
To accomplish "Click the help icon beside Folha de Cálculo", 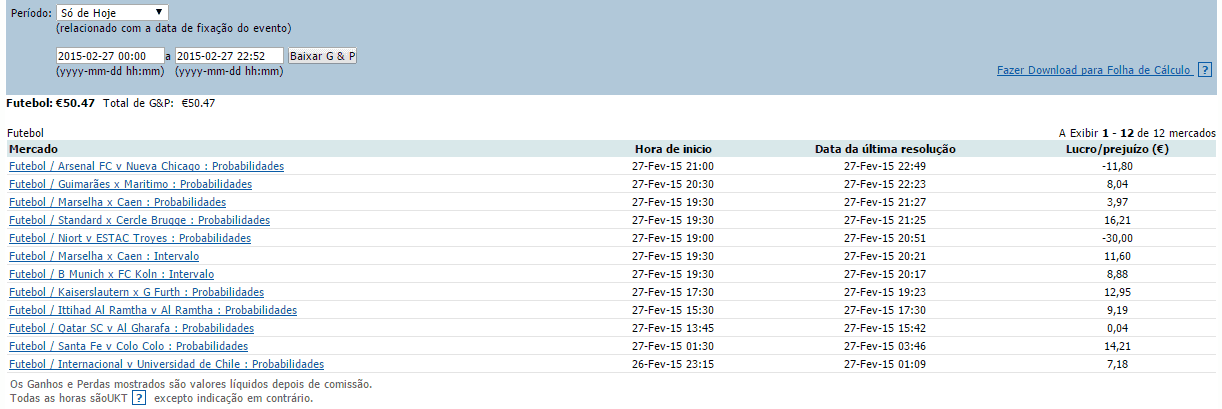I will pyautogui.click(x=1204, y=70).
